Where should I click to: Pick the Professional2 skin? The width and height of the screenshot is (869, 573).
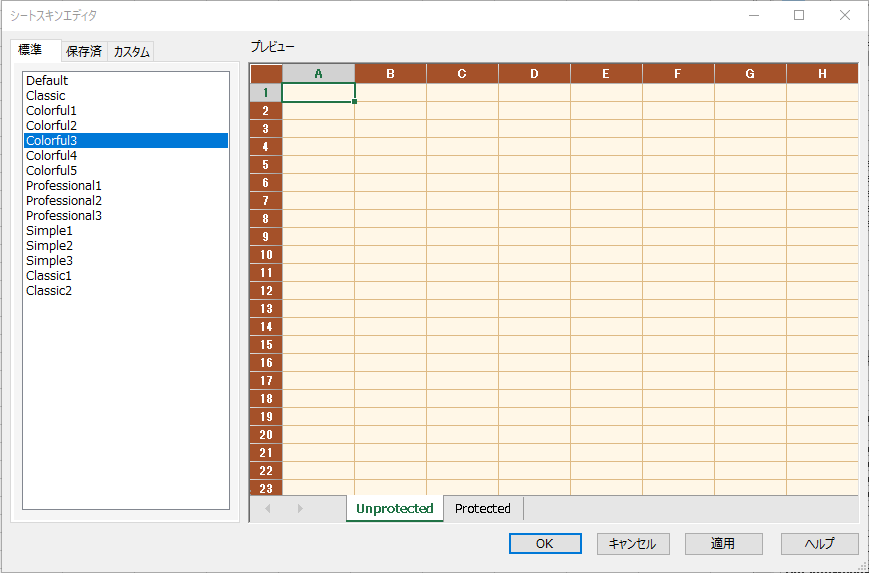64,201
